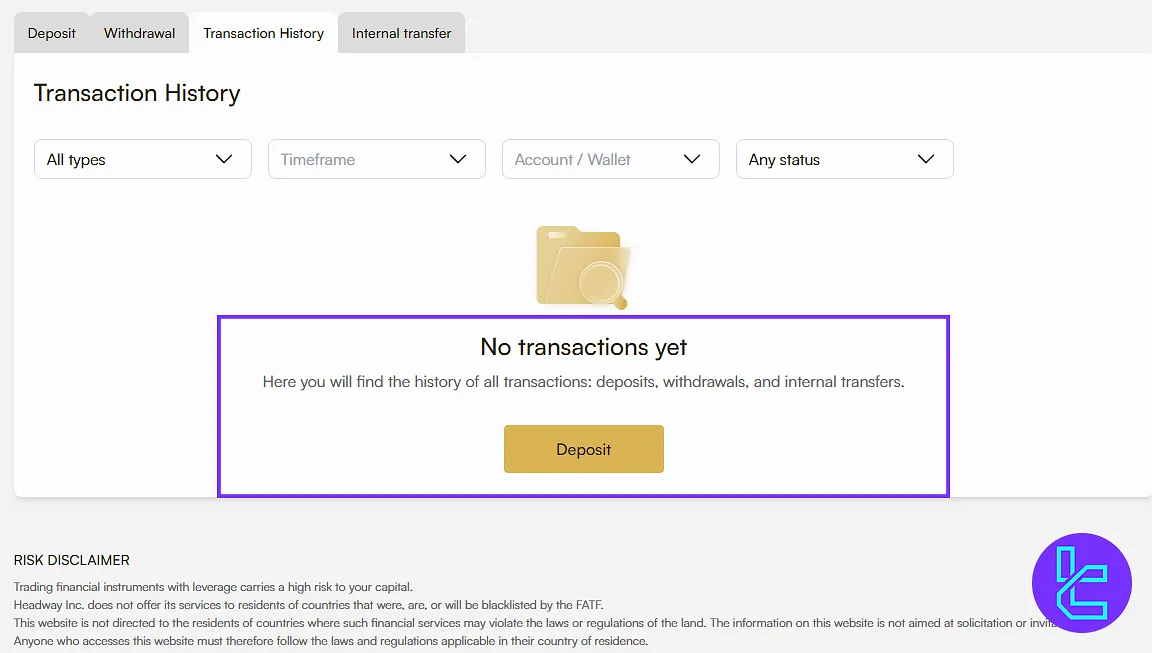The width and height of the screenshot is (1152, 653).
Task: Click the No transactions yet message
Action: 583,347
